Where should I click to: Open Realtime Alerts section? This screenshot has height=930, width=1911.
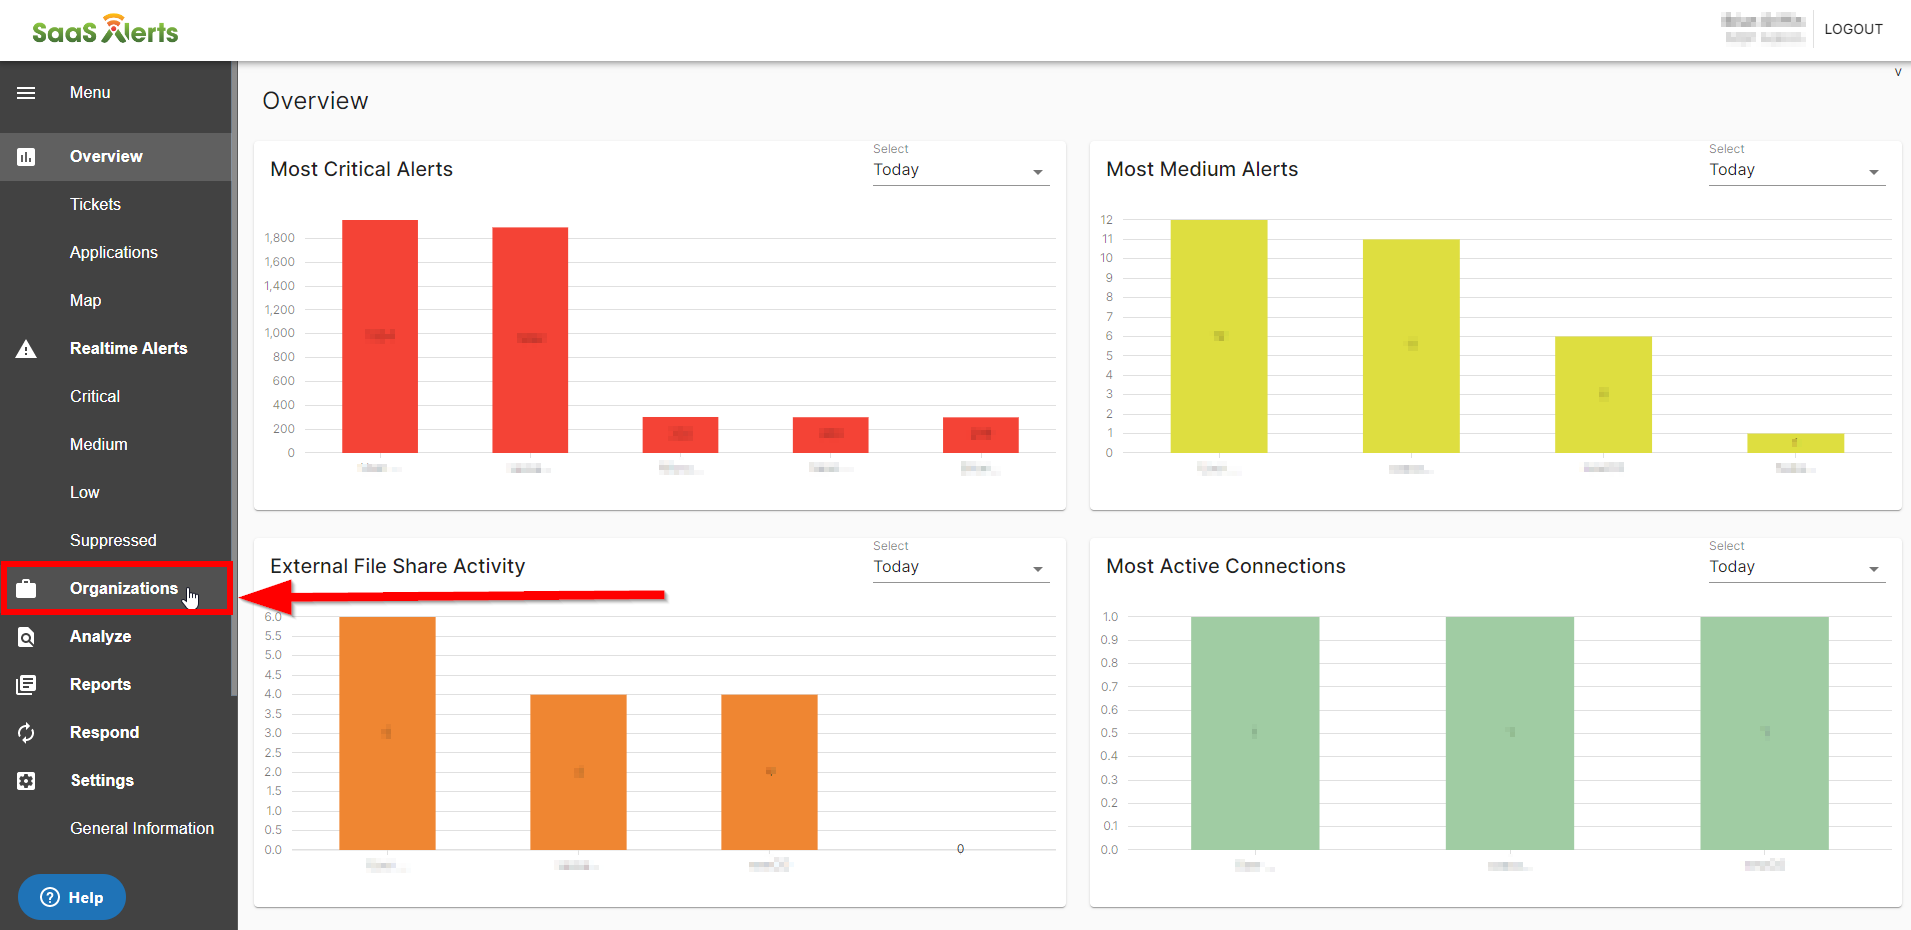click(x=116, y=349)
